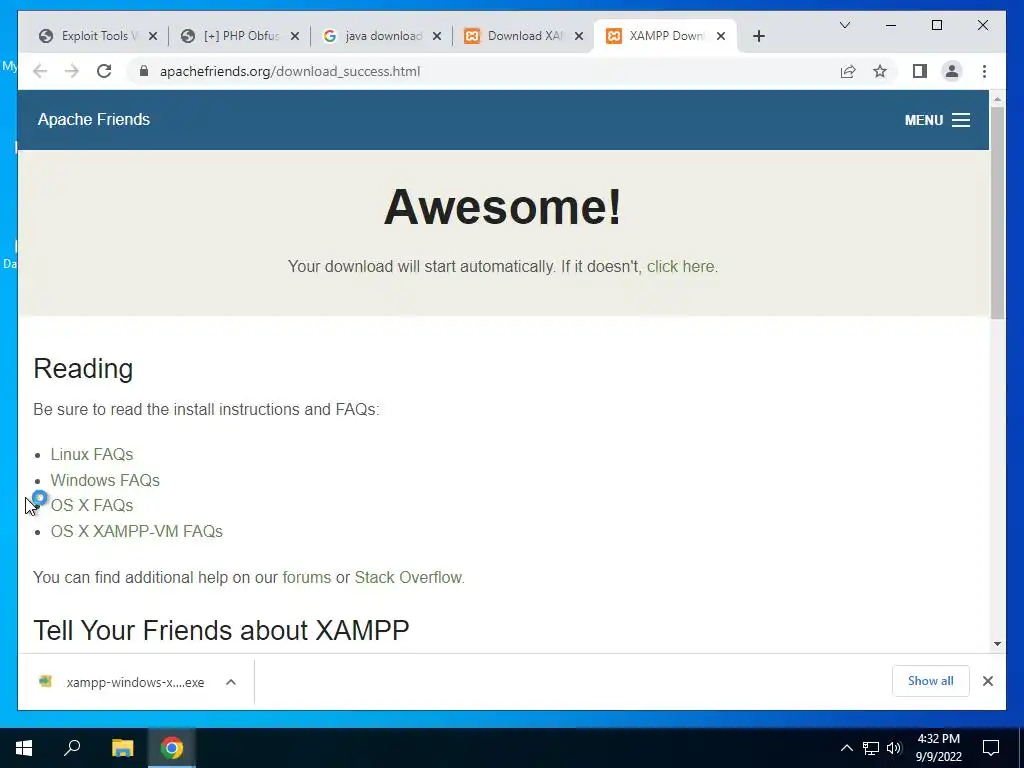
Task: Close the Exploit Tools tab
Action: [x=153, y=36]
